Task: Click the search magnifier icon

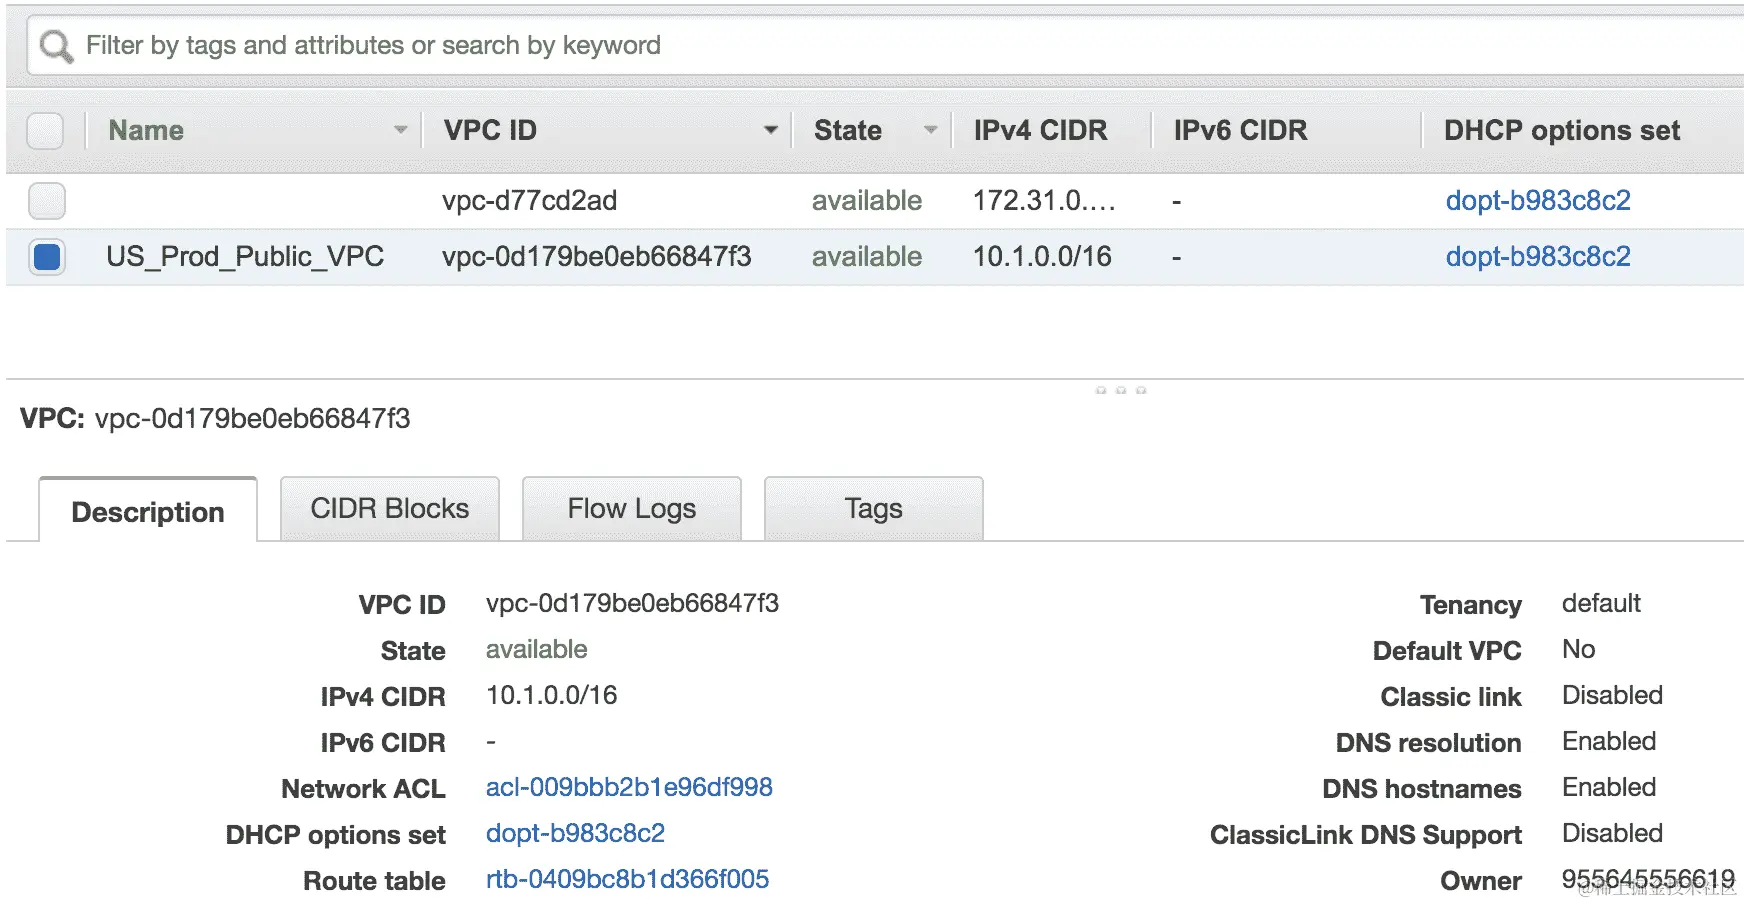Action: 56,46
